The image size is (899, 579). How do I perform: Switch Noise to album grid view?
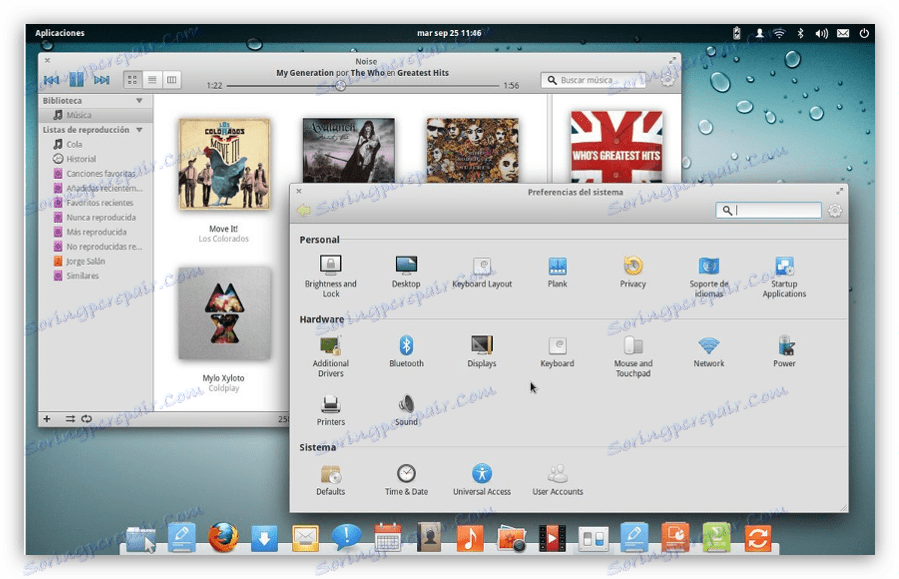click(132, 80)
